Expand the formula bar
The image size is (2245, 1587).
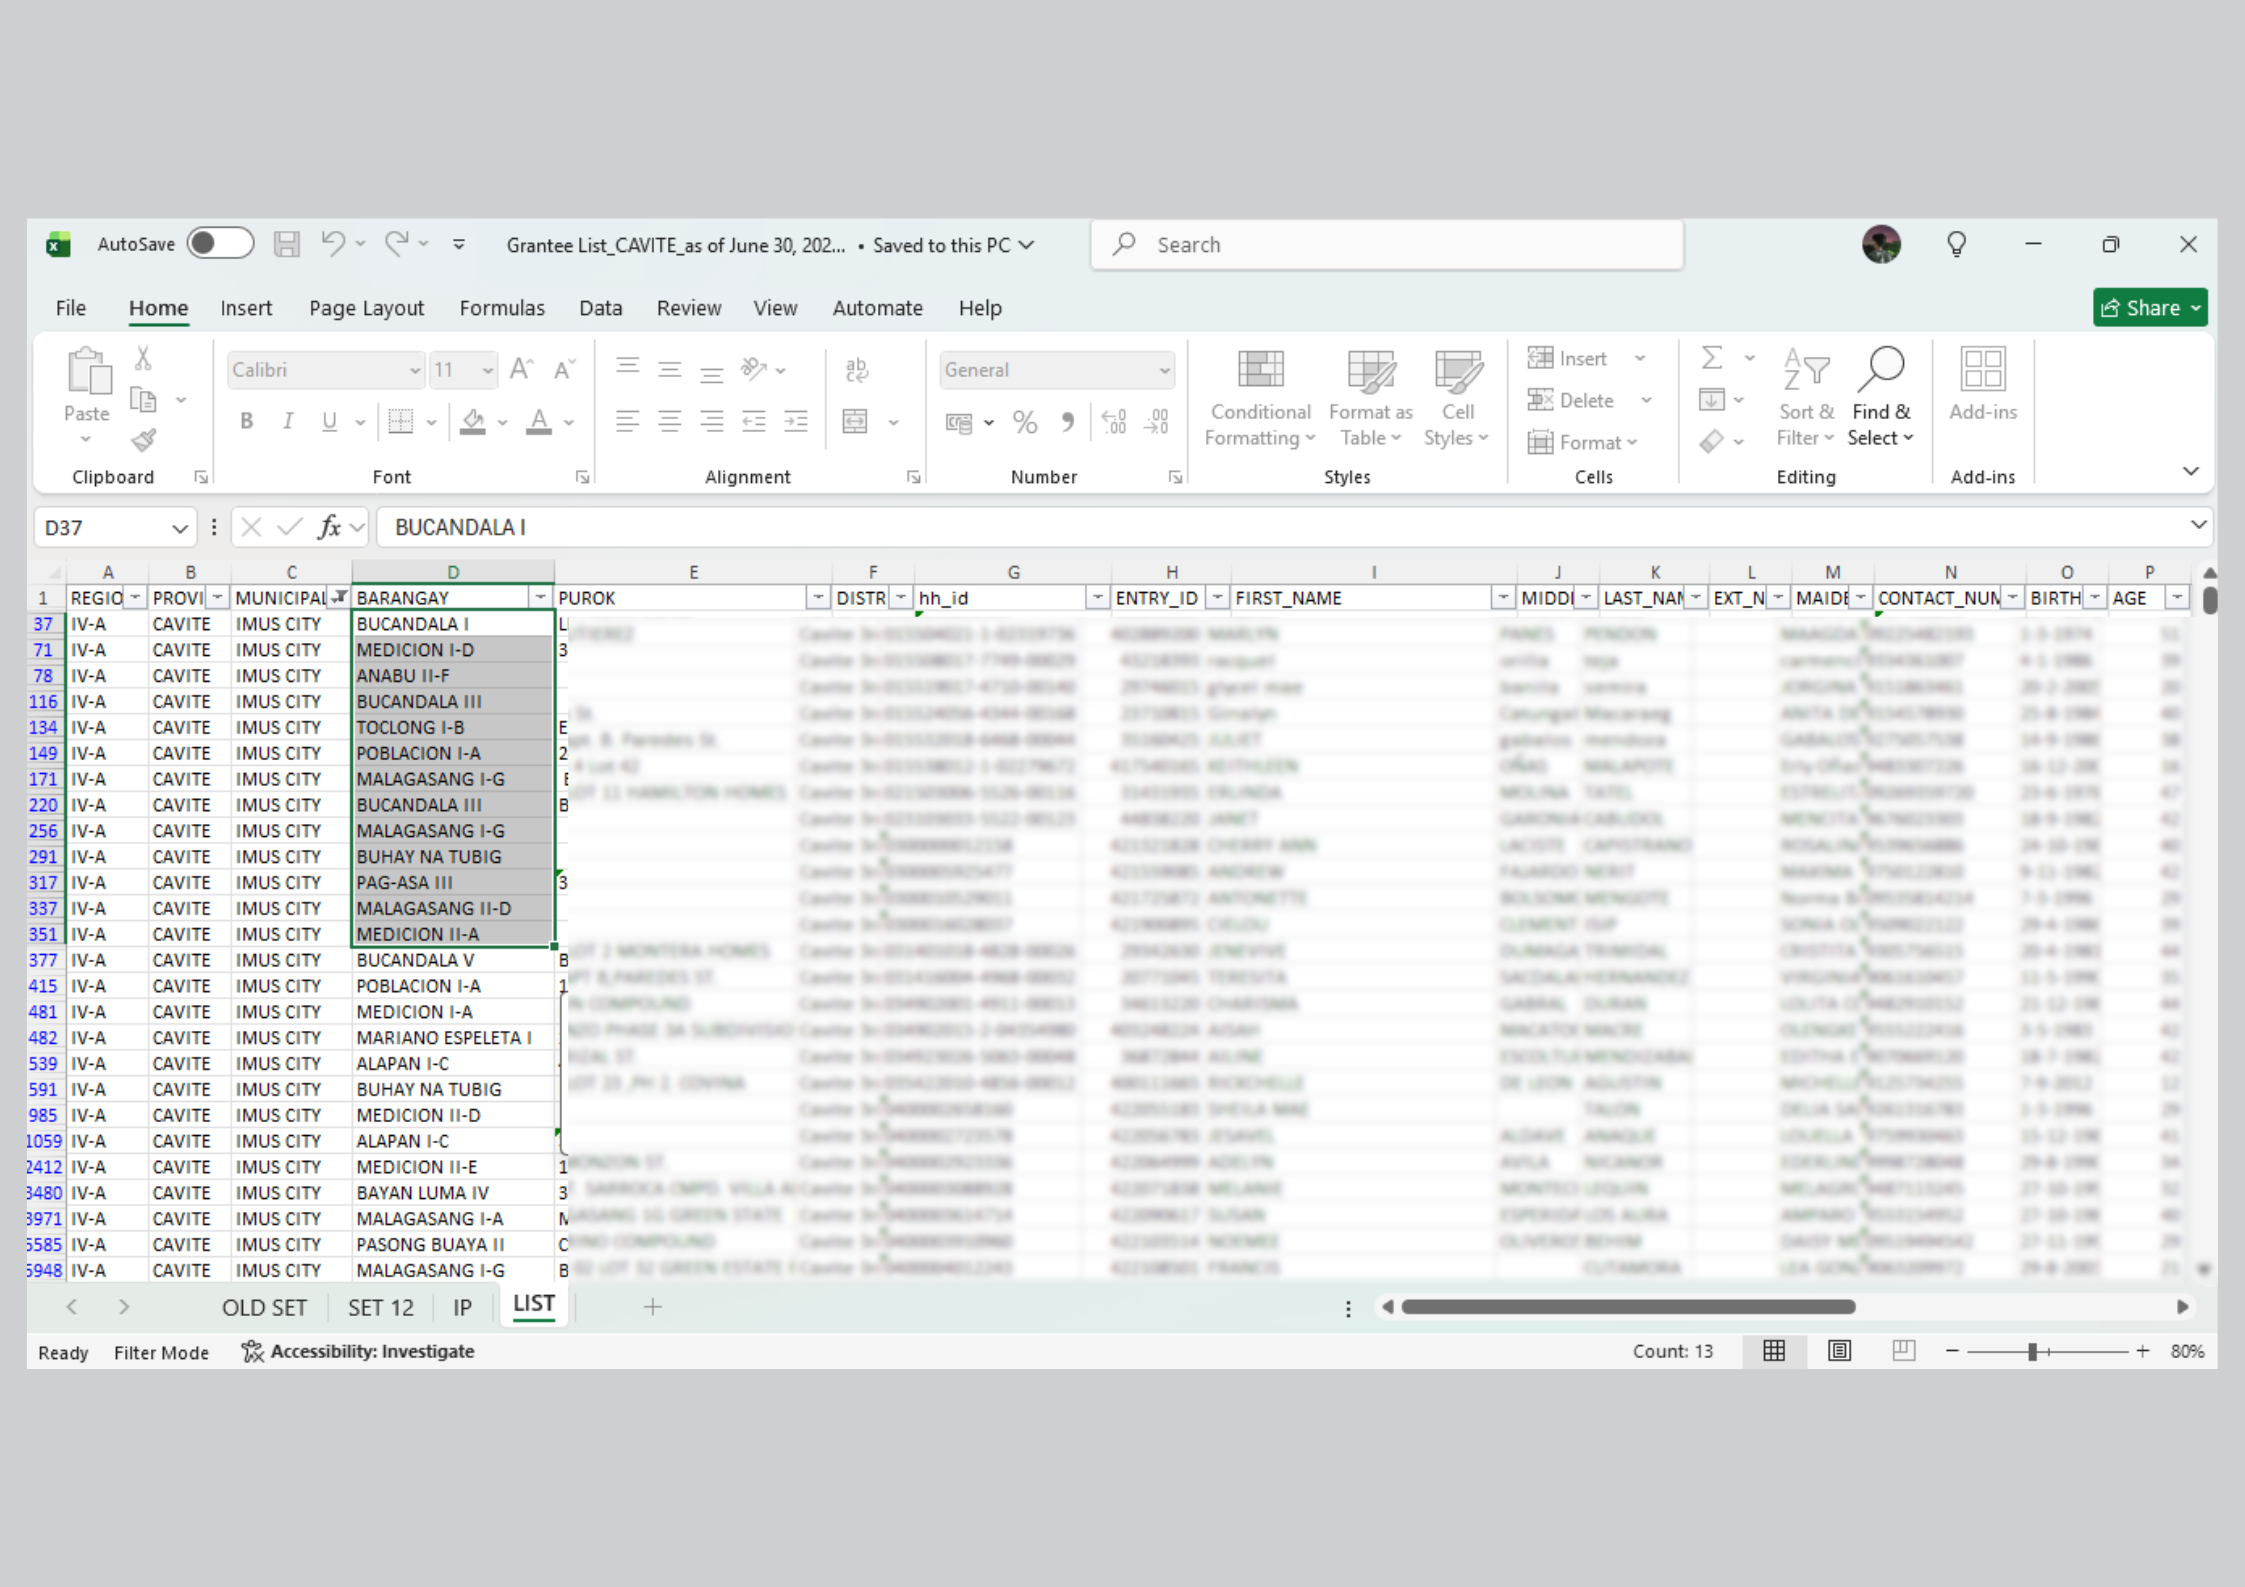(2198, 525)
